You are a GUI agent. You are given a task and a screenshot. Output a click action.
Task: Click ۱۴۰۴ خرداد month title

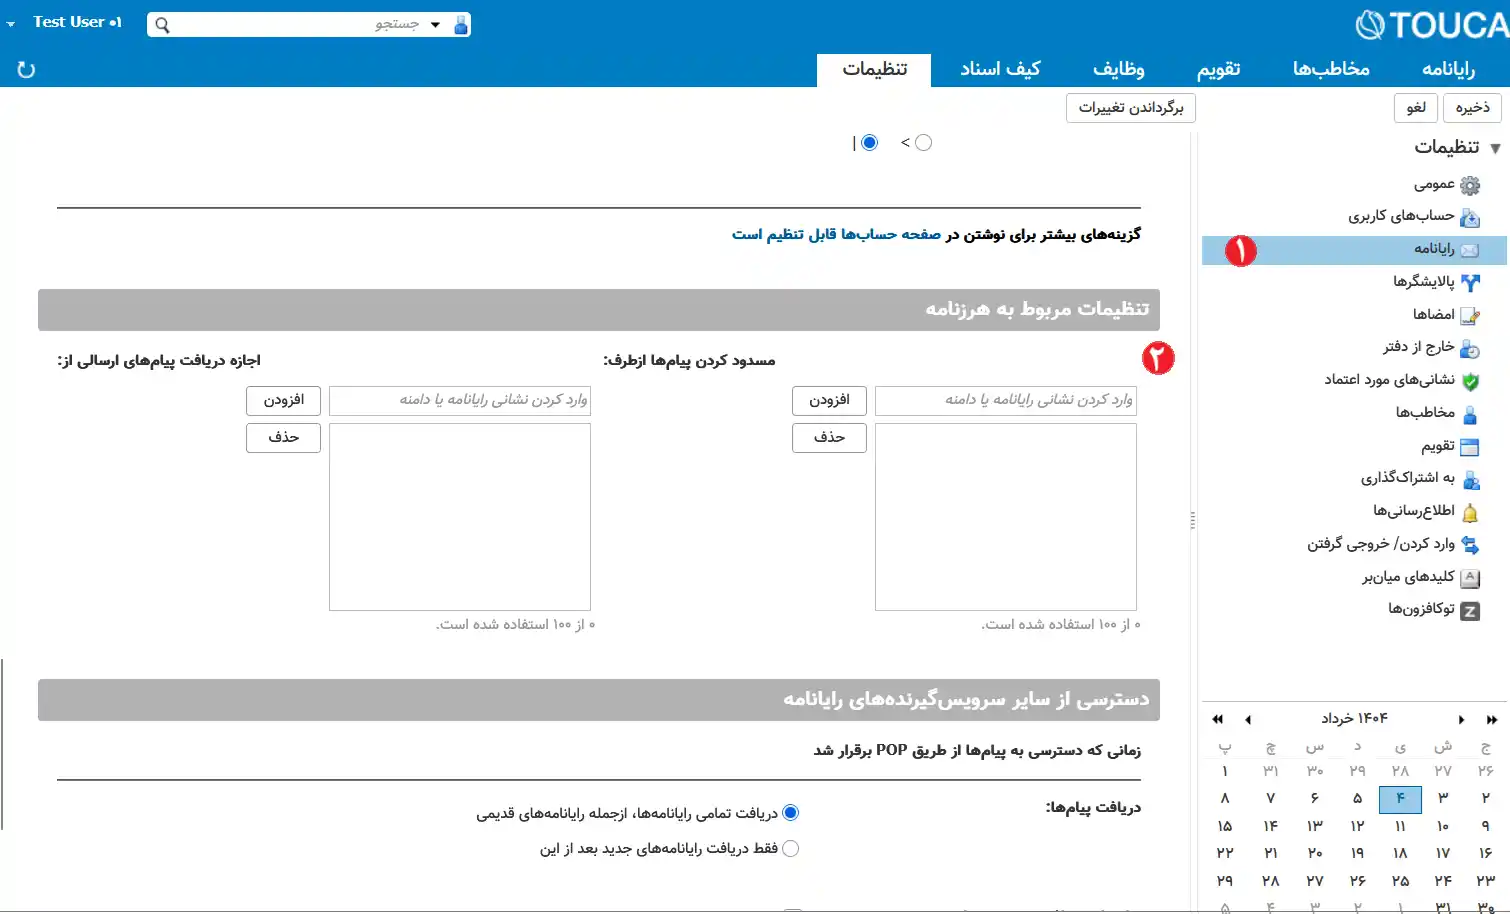1354,719
